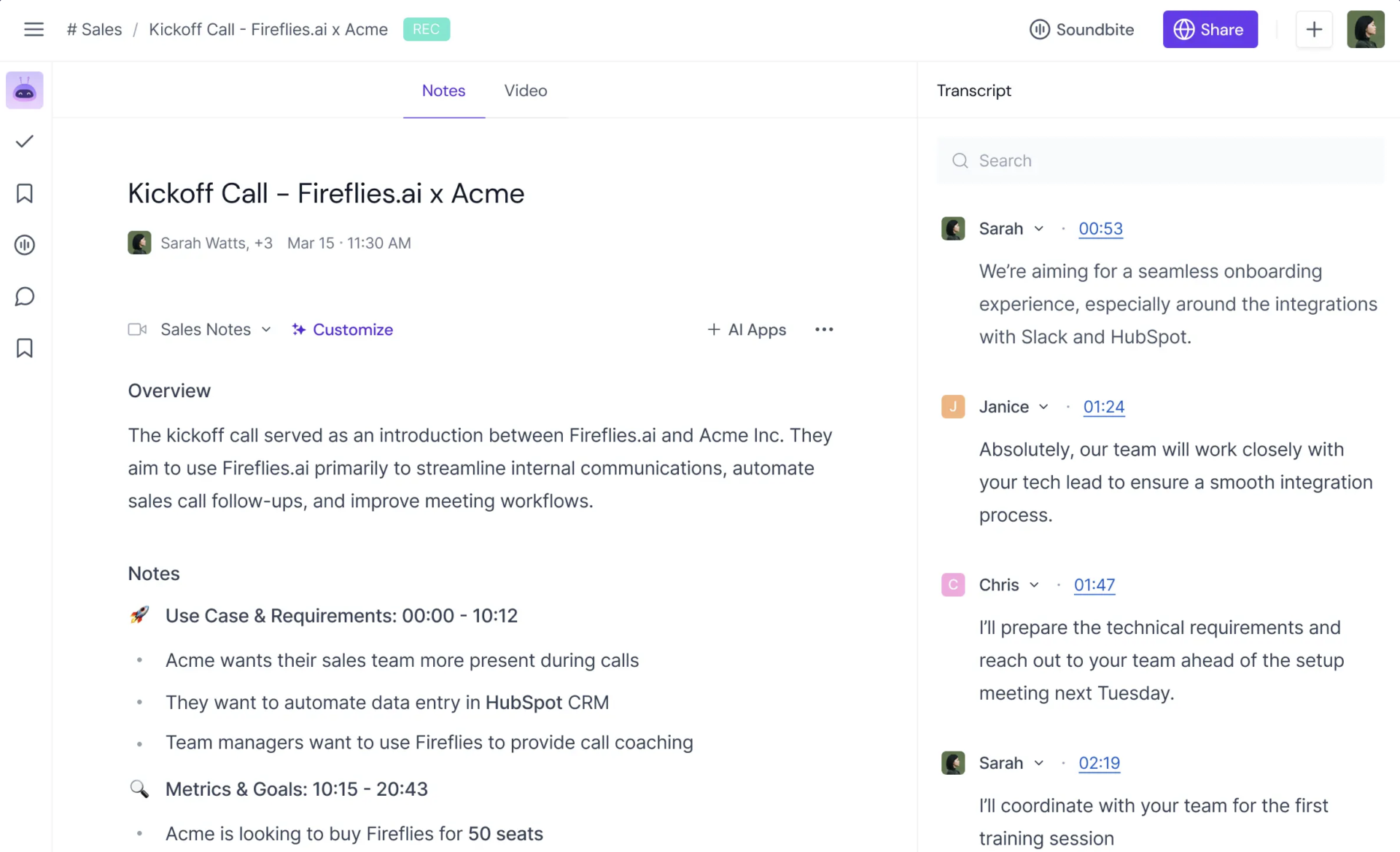
Task: Click the Kickoff Call breadcrumb title
Action: 268,29
